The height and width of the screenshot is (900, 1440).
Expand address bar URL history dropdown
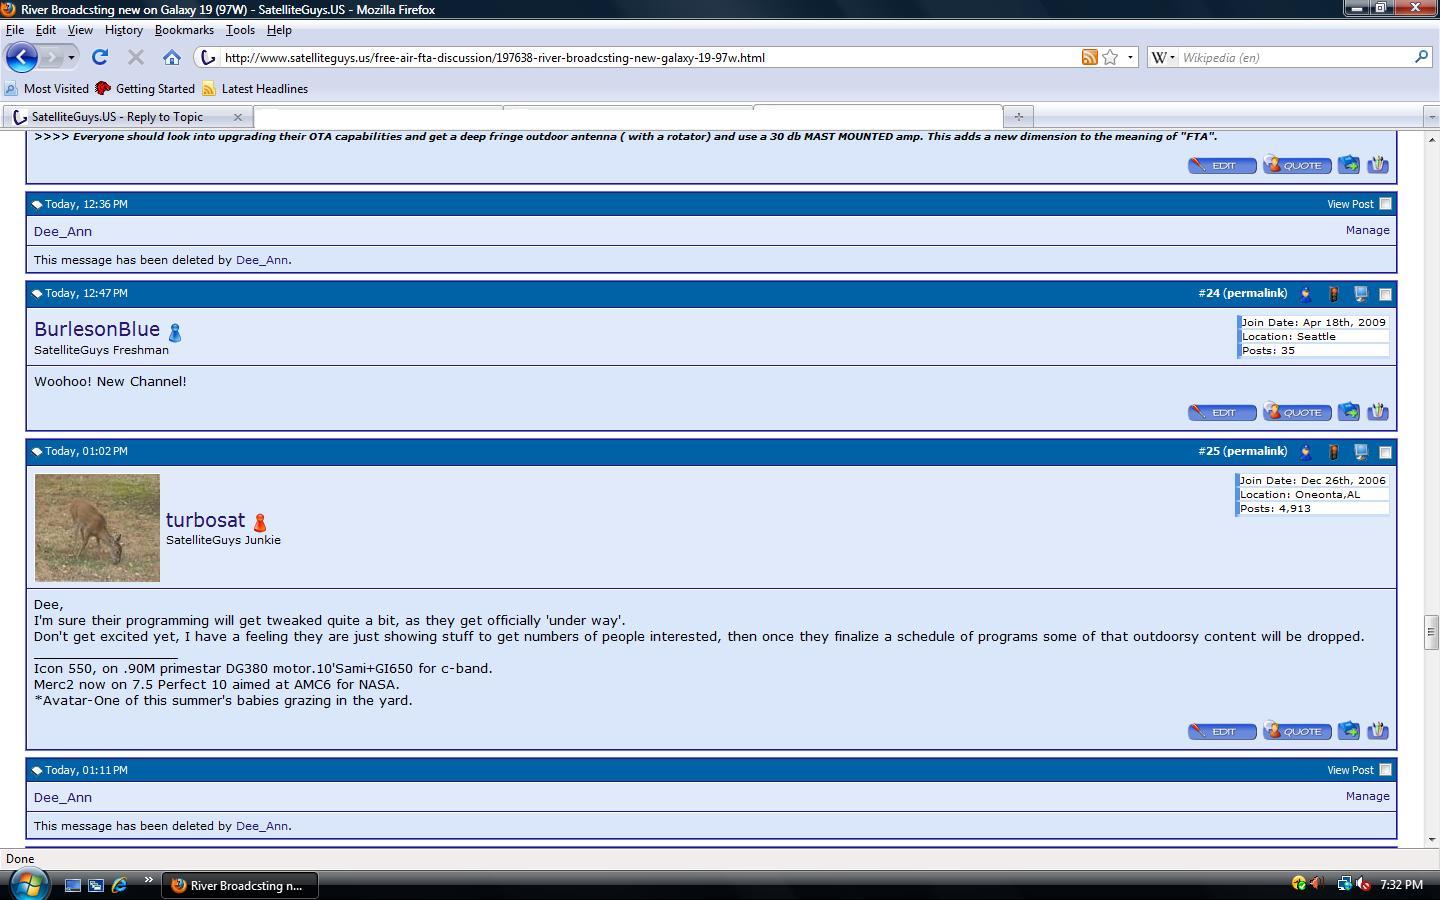click(1130, 57)
